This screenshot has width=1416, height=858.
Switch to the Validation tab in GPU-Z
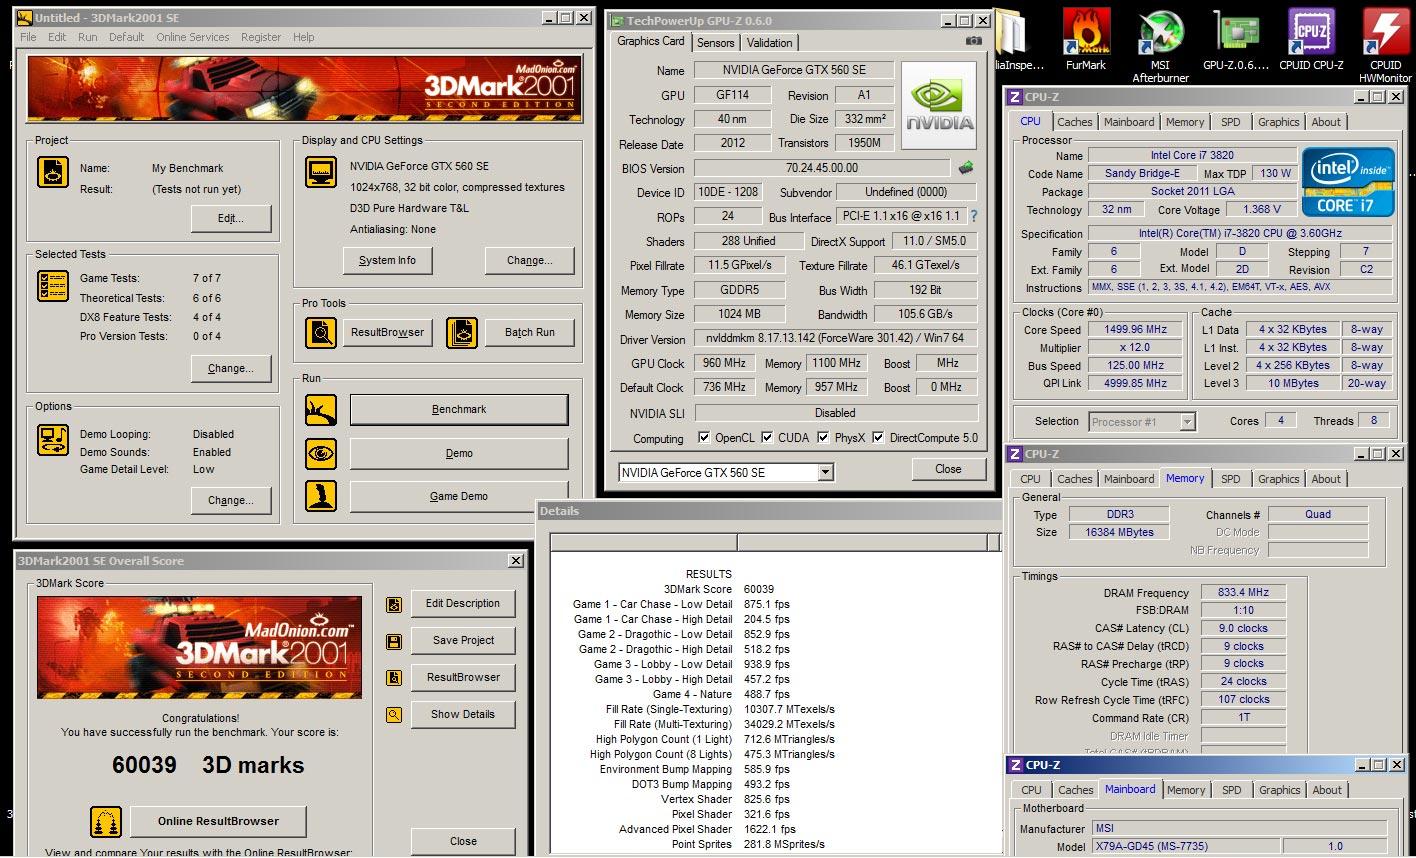(x=769, y=42)
